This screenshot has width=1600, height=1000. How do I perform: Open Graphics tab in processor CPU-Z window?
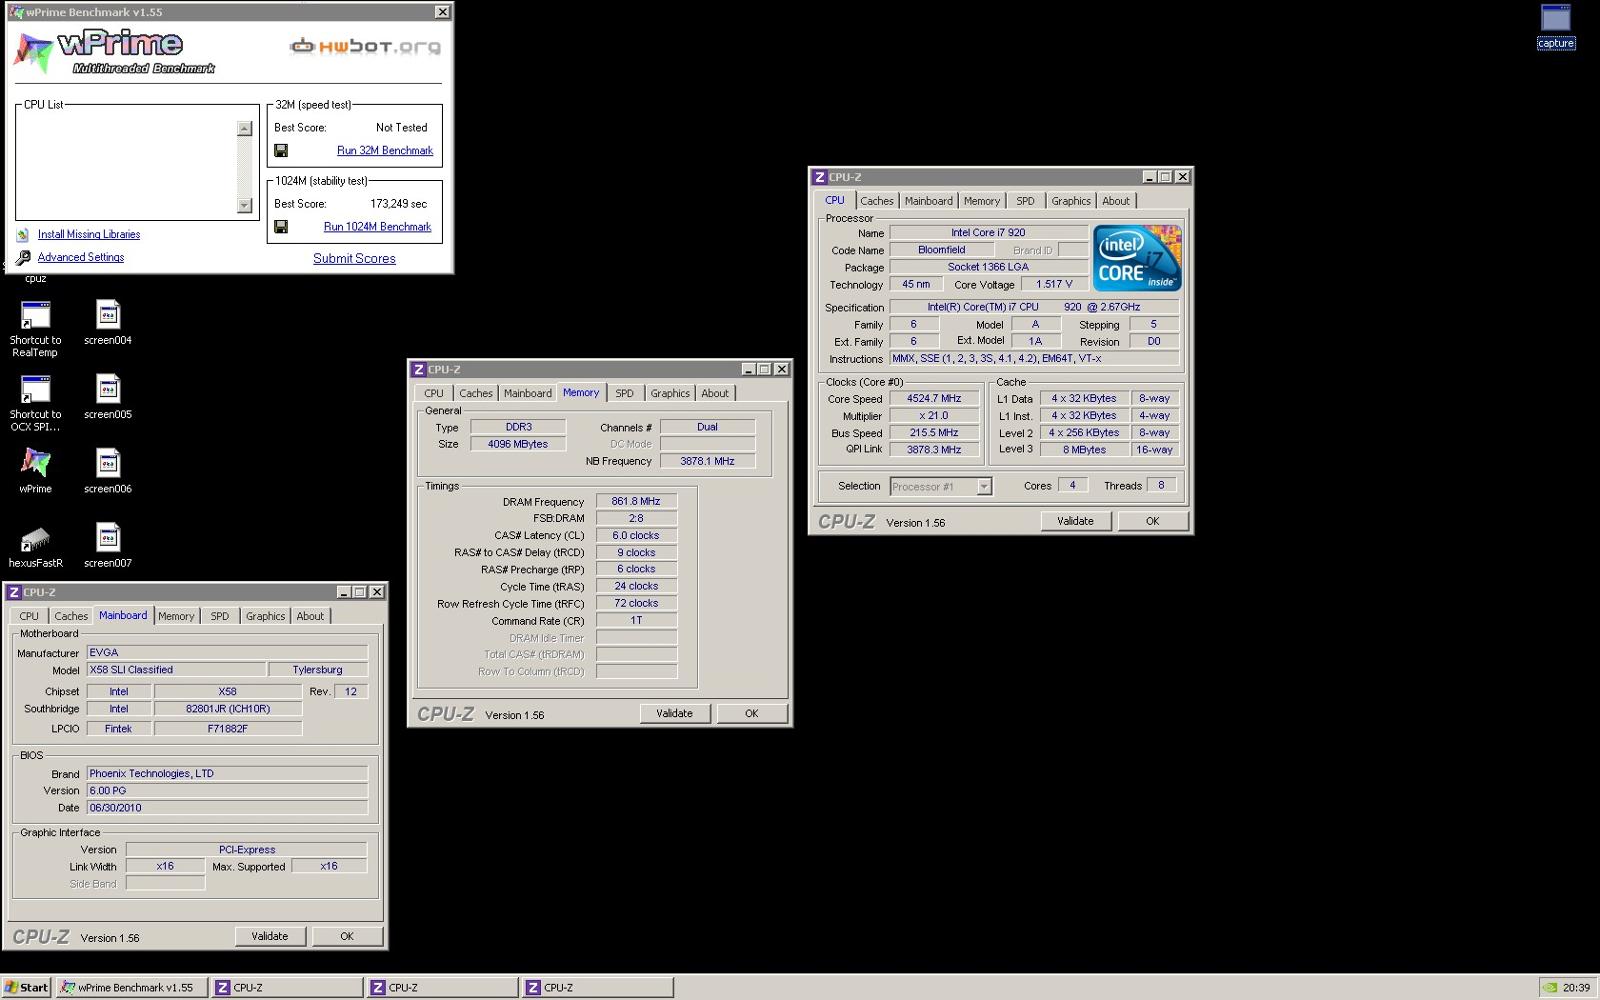1071,201
